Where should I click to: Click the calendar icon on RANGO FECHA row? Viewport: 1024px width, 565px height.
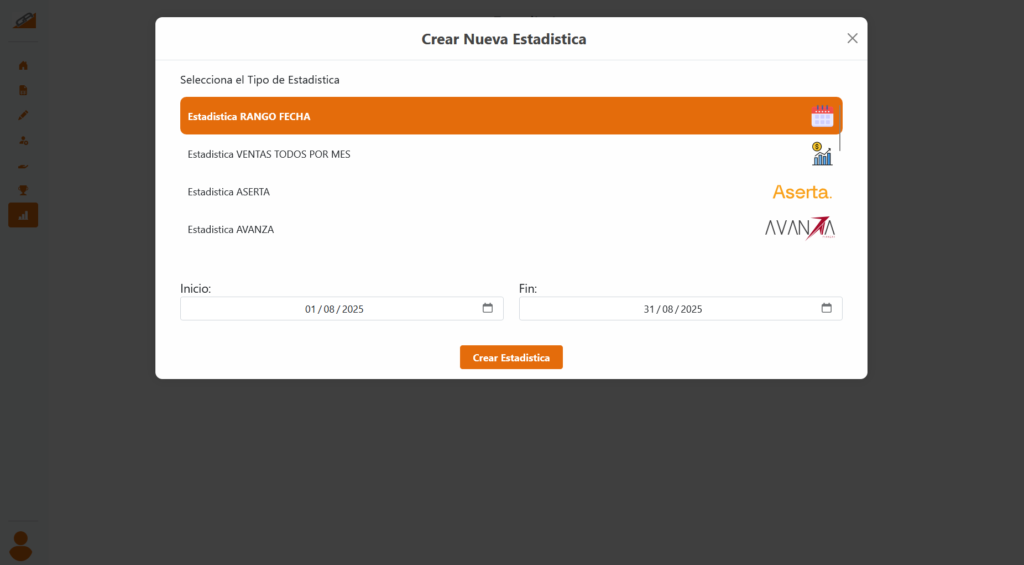pos(822,116)
